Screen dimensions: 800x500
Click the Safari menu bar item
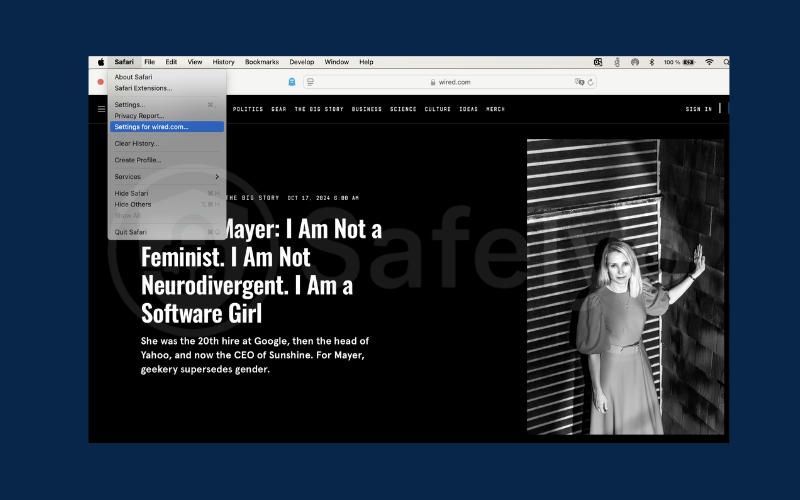(x=124, y=62)
